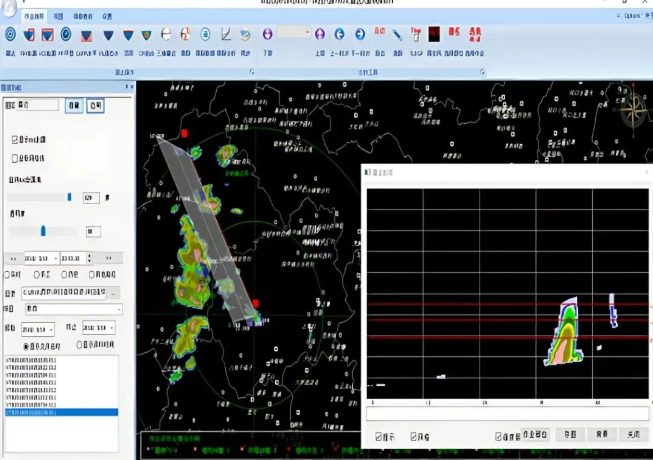Click the blue shield with red top edge icon
Image resolution: width=653 pixels, height=460 pixels.
pyautogui.click(x=128, y=35)
